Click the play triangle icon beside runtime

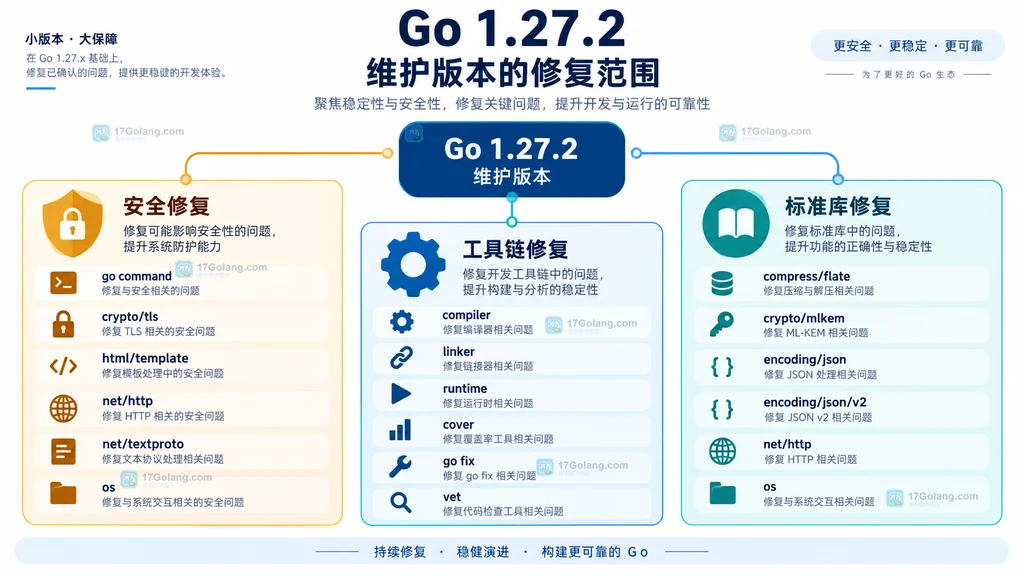pyautogui.click(x=401, y=394)
